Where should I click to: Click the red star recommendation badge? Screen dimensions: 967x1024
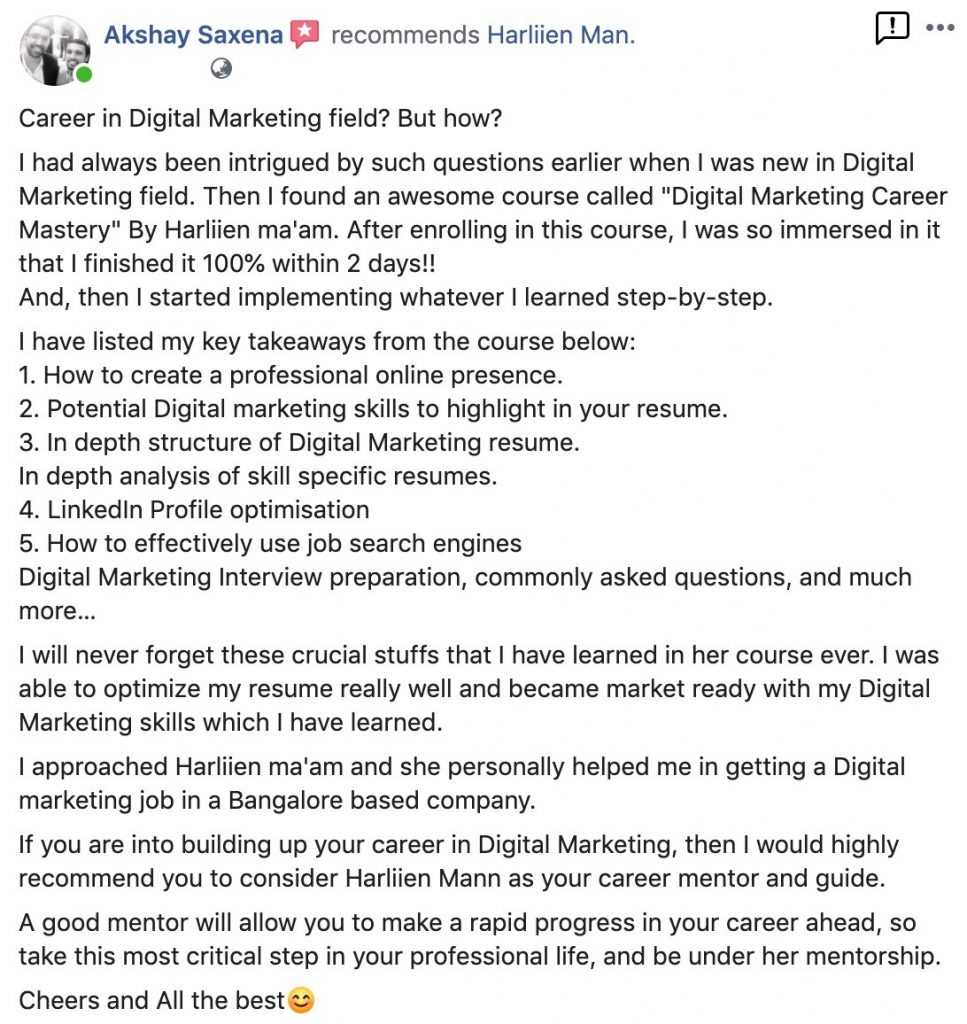[304, 34]
